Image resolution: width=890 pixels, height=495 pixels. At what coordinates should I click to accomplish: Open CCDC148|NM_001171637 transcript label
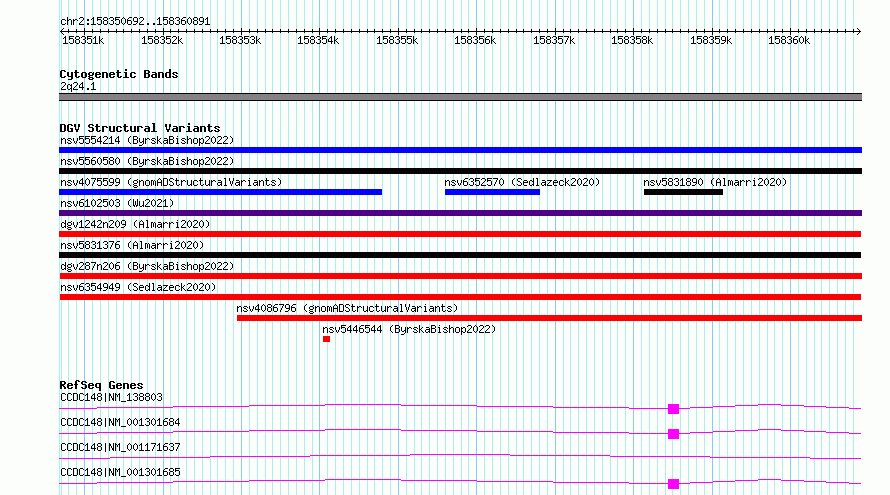tap(120, 447)
